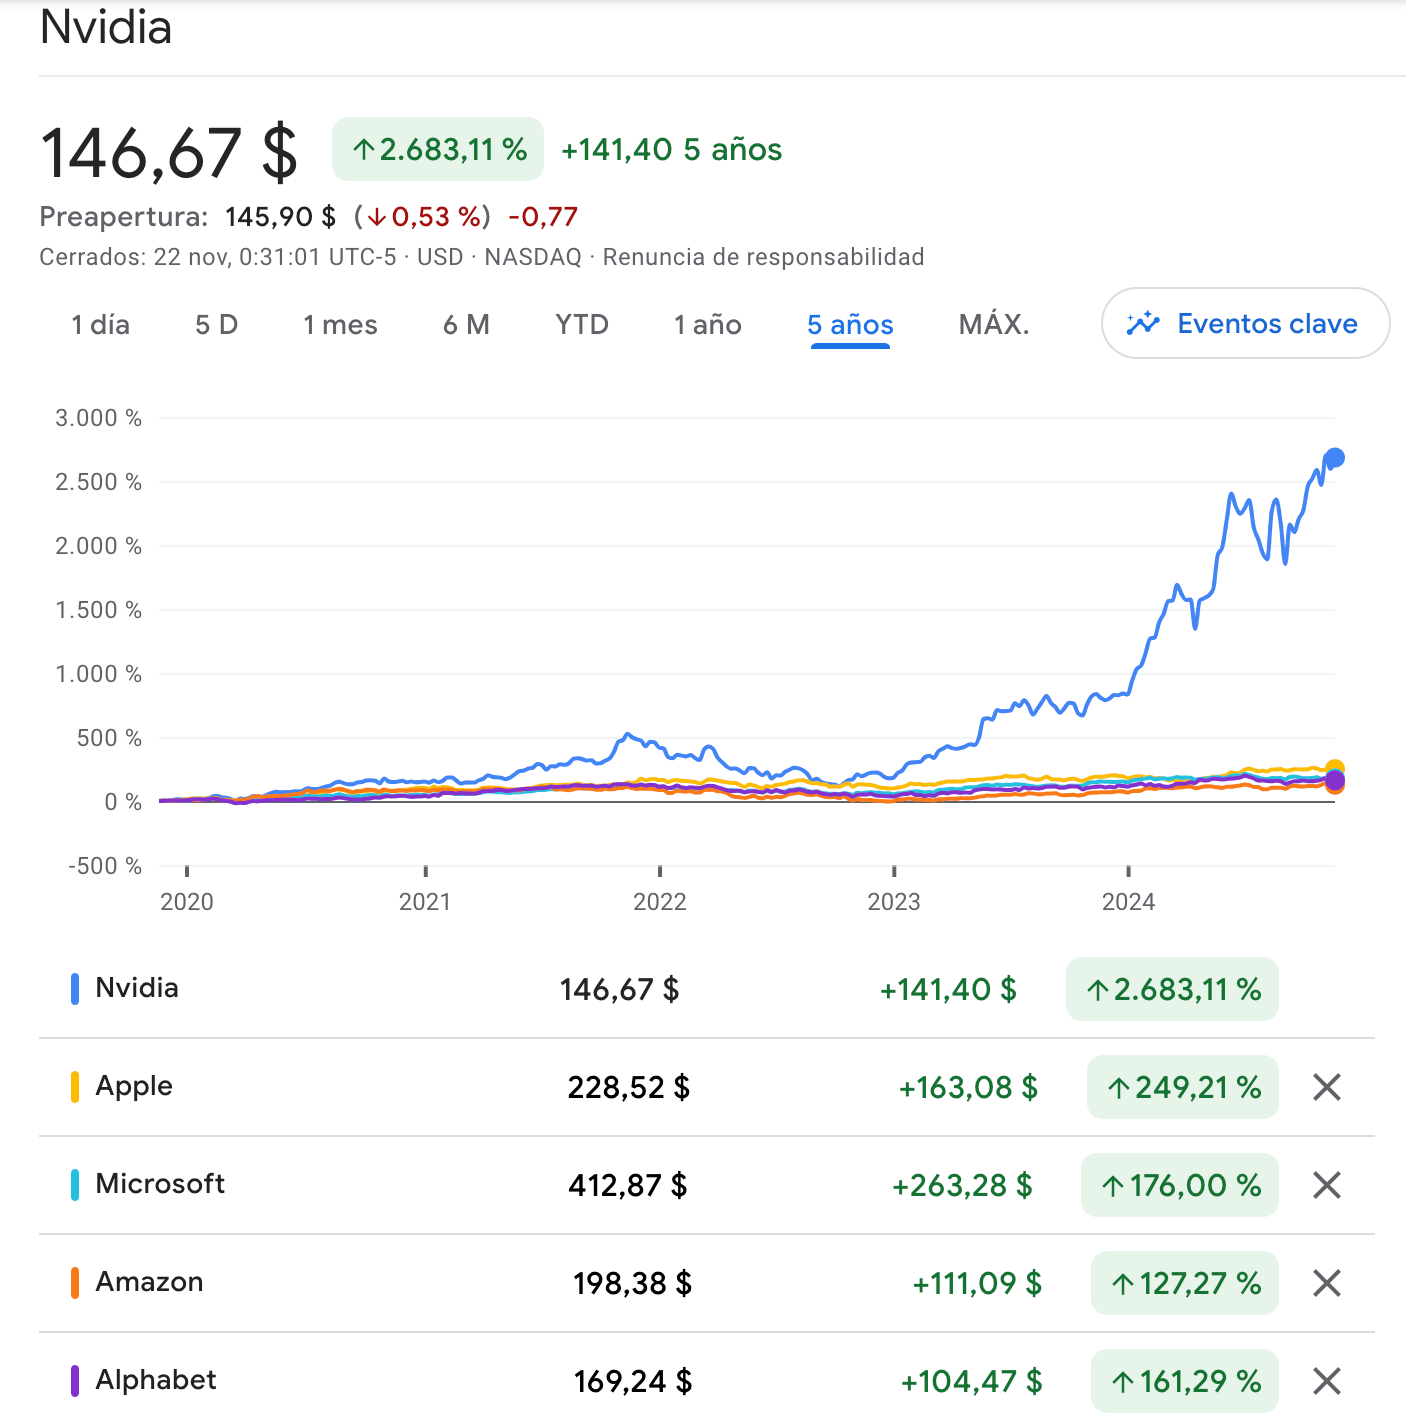Click Microsoft's cyan color marker
Image resolution: width=1406 pixels, height=1424 pixels.
[75, 1185]
